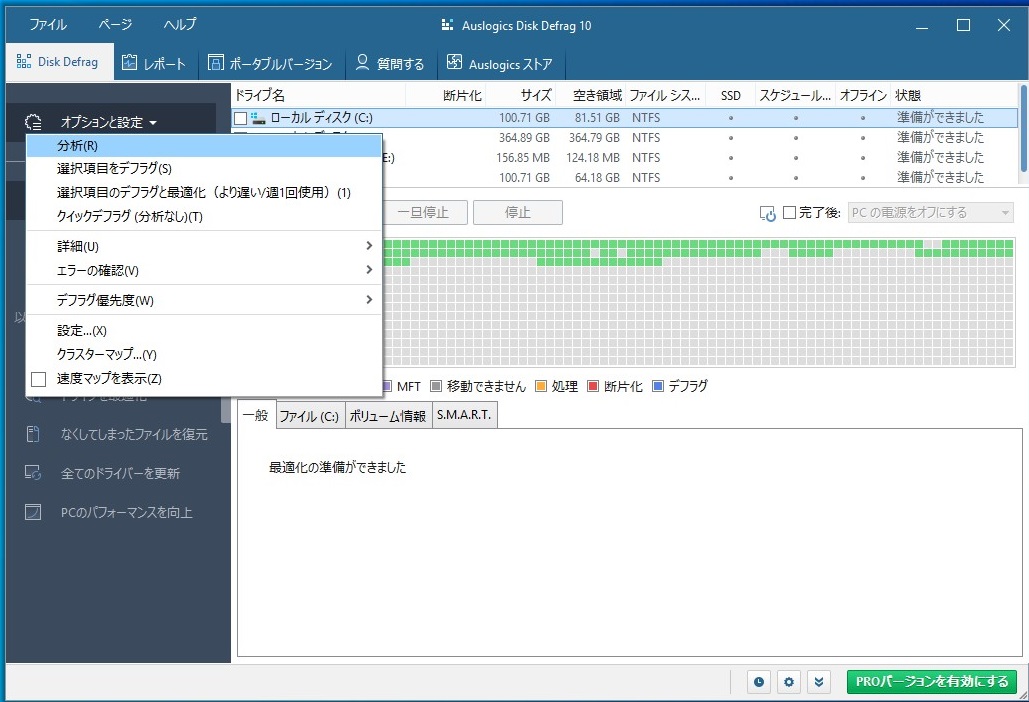
Task: Click the orange 処理 legend swatch
Action: (541, 386)
